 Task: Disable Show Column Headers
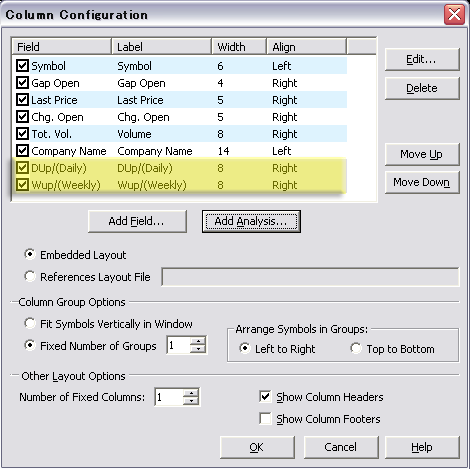coord(265,397)
